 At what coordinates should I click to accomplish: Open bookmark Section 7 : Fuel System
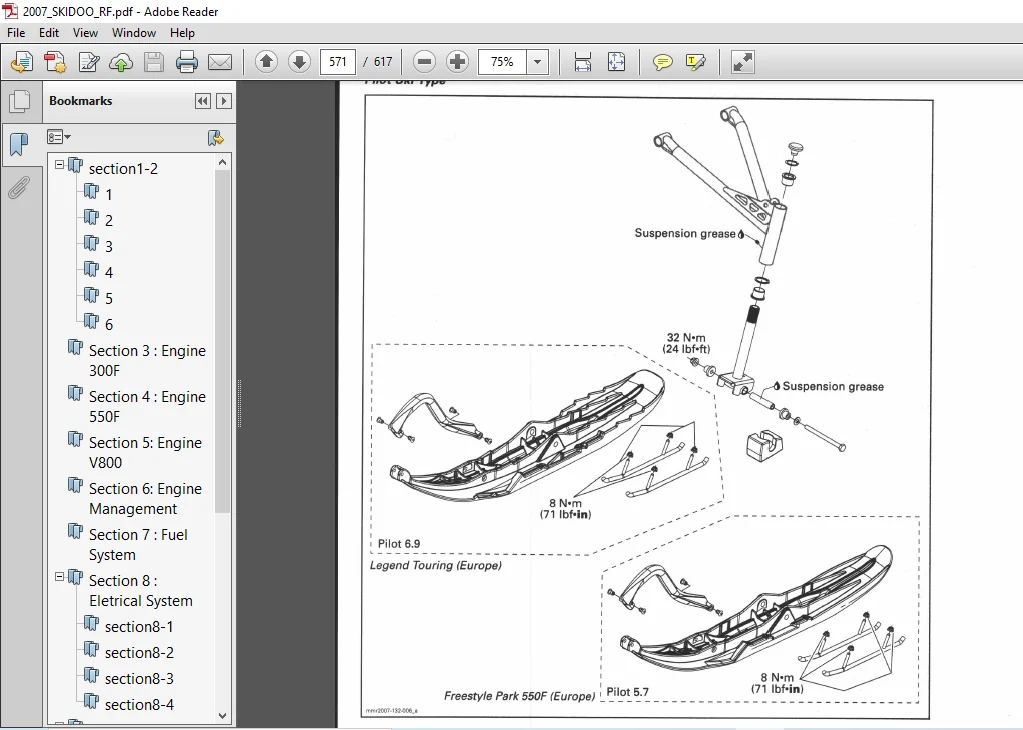[x=138, y=545]
